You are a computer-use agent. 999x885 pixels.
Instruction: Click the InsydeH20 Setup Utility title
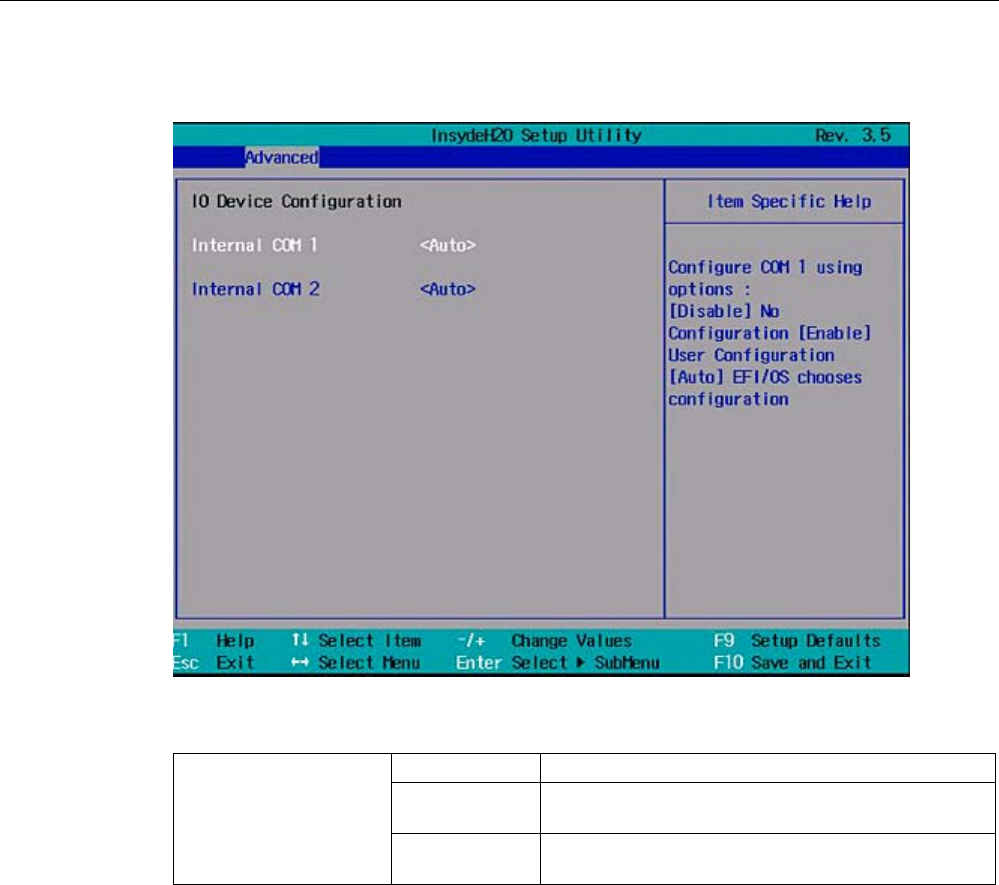point(536,135)
